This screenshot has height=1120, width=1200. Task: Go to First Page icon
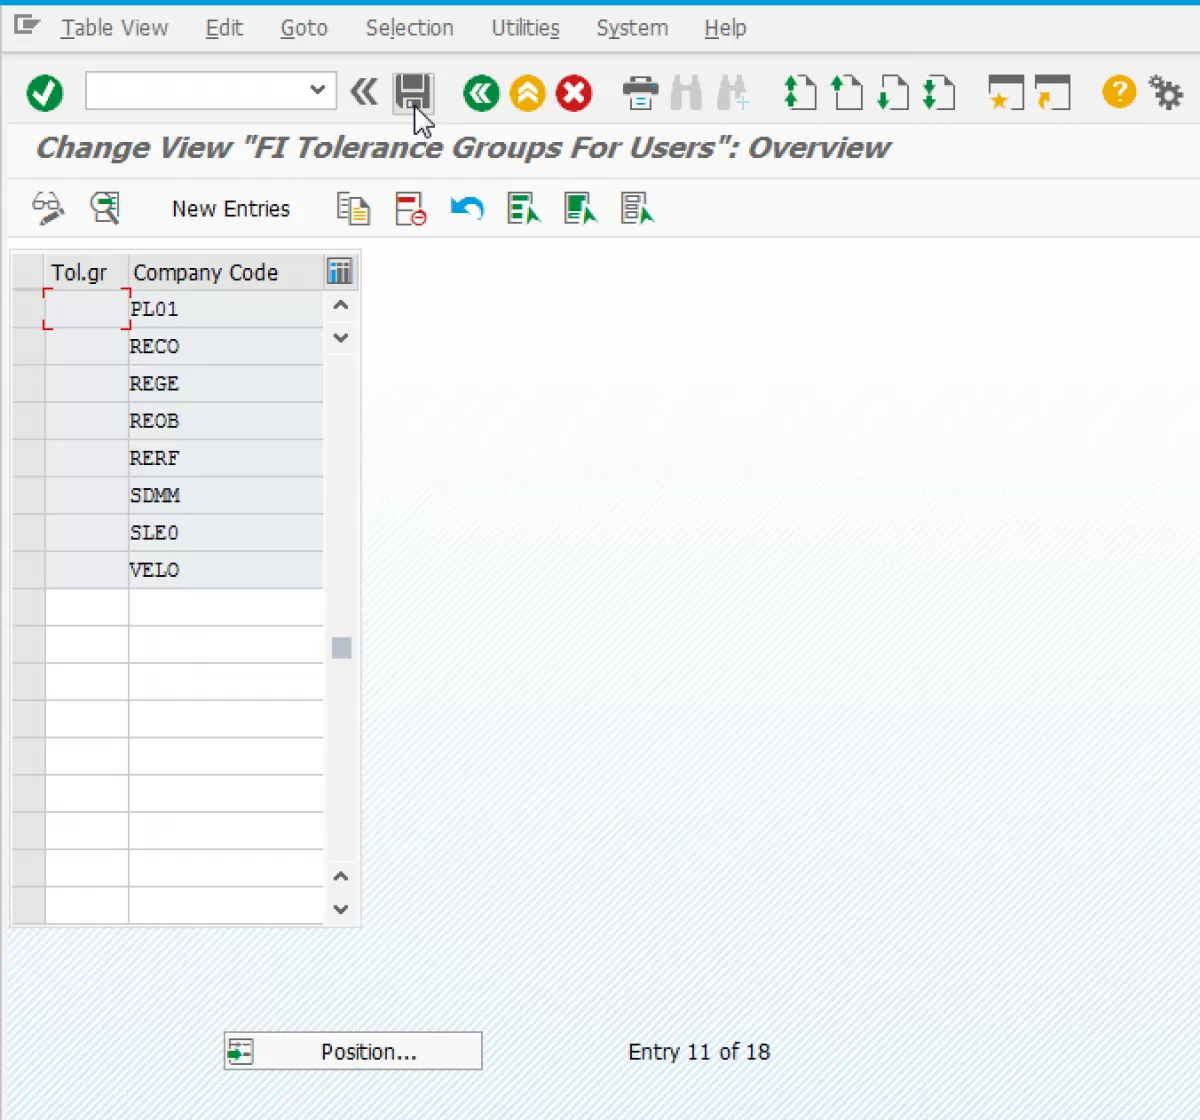coord(800,93)
